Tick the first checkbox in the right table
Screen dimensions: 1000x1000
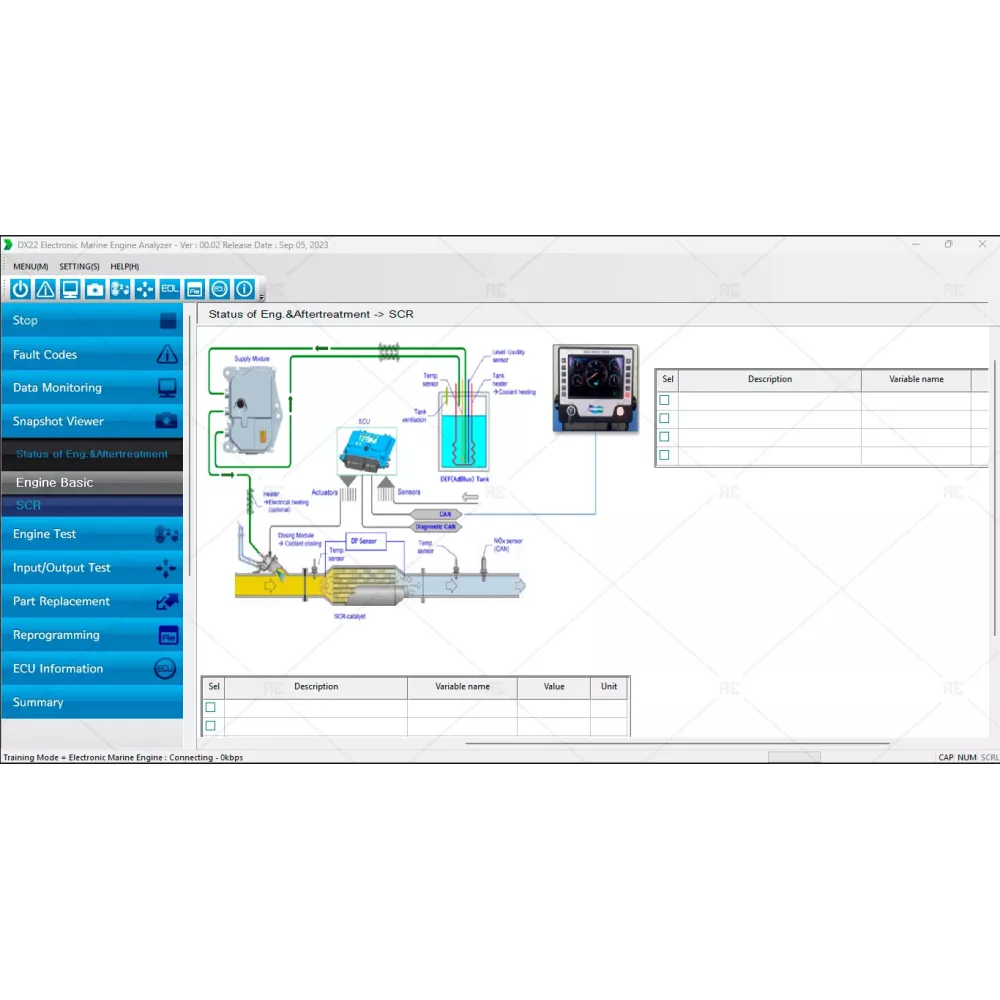point(664,400)
